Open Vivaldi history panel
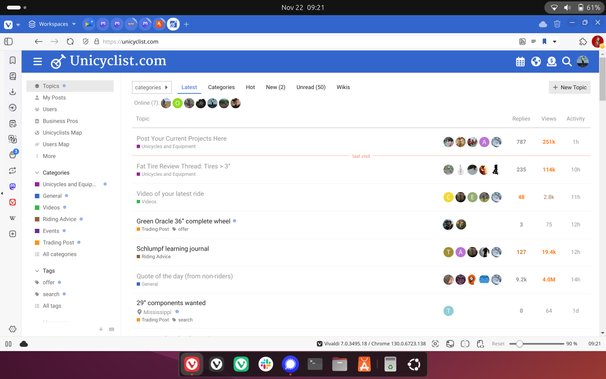Image resolution: width=606 pixels, height=379 pixels. (x=12, y=107)
